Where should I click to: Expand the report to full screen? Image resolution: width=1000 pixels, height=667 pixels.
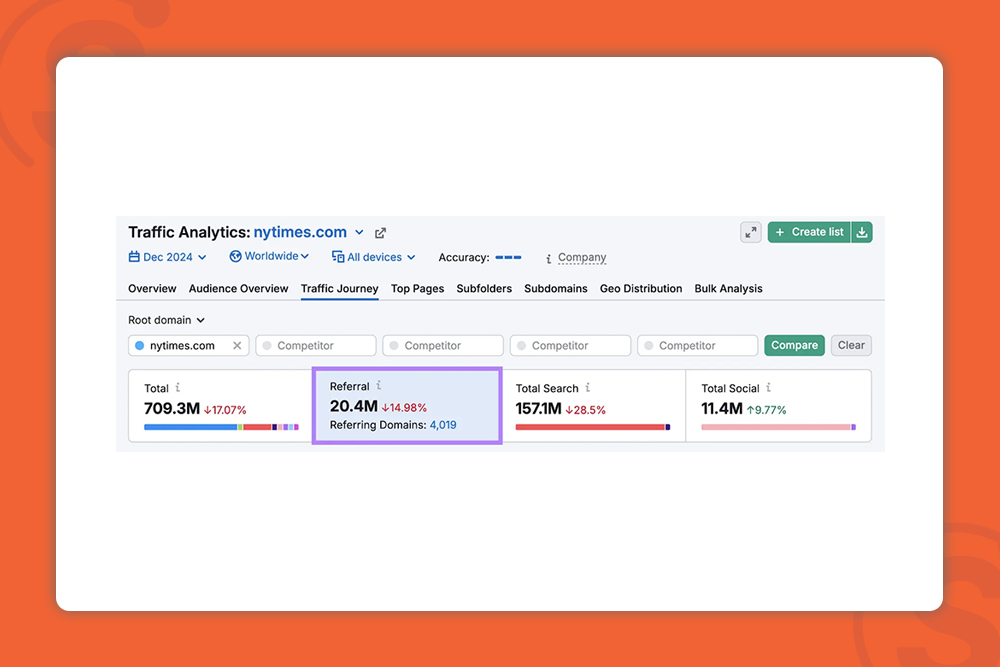pyautogui.click(x=751, y=232)
